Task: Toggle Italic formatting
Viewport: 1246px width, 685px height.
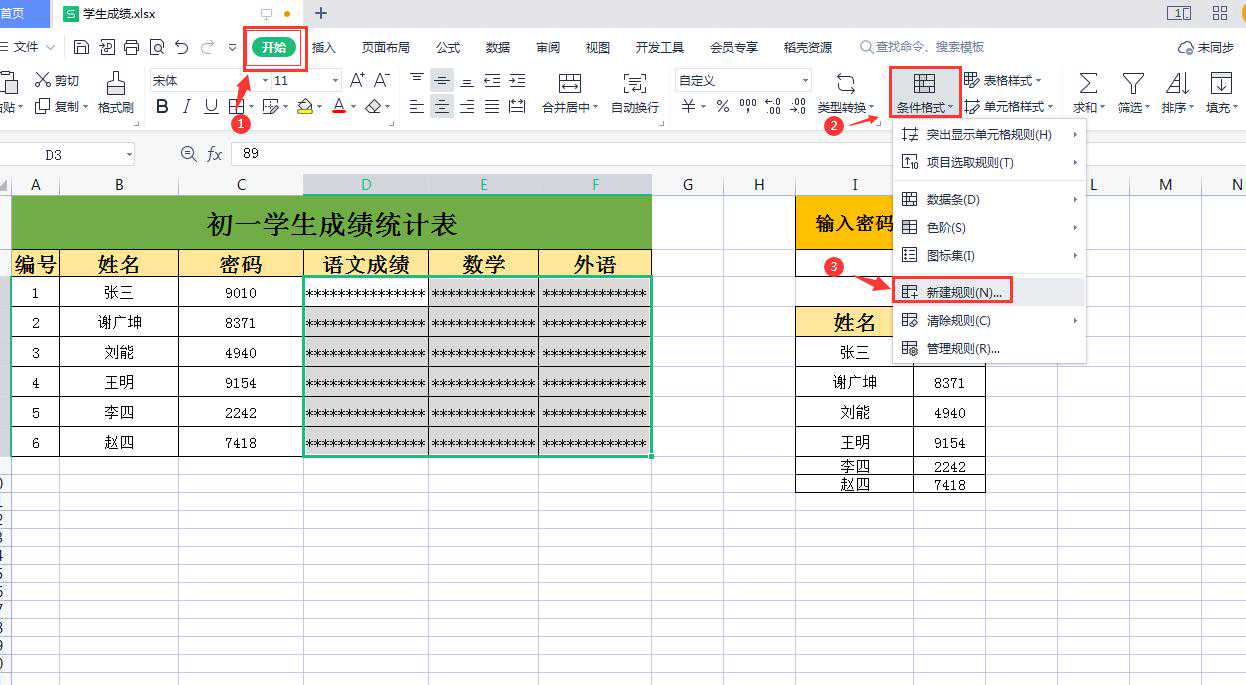Action: (x=187, y=106)
